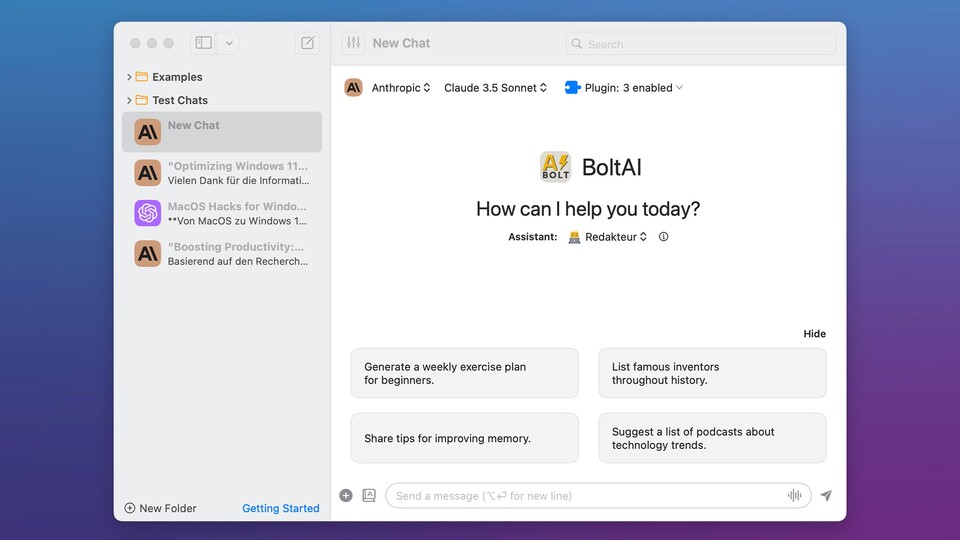Expand the Test Chats folder
Screen dimensions: 960x540
click(129, 100)
